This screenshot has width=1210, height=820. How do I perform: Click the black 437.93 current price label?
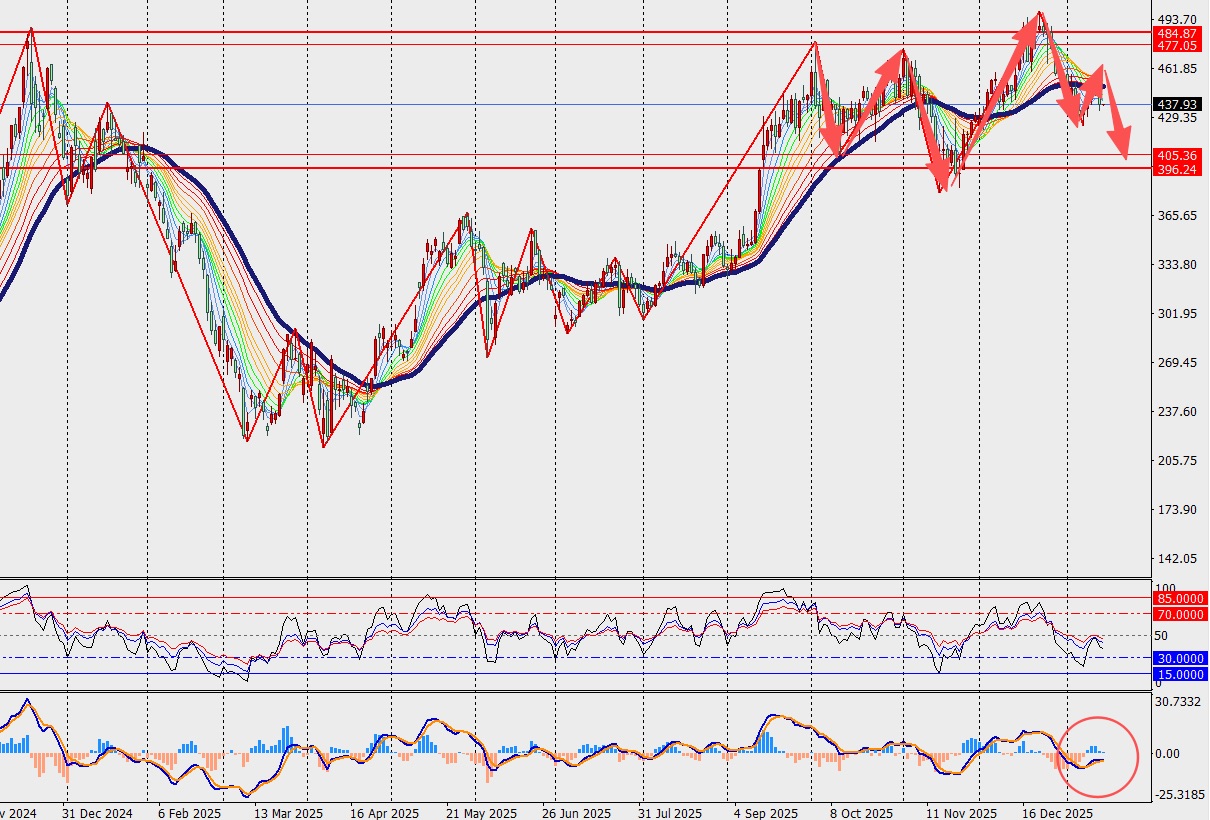click(1177, 104)
